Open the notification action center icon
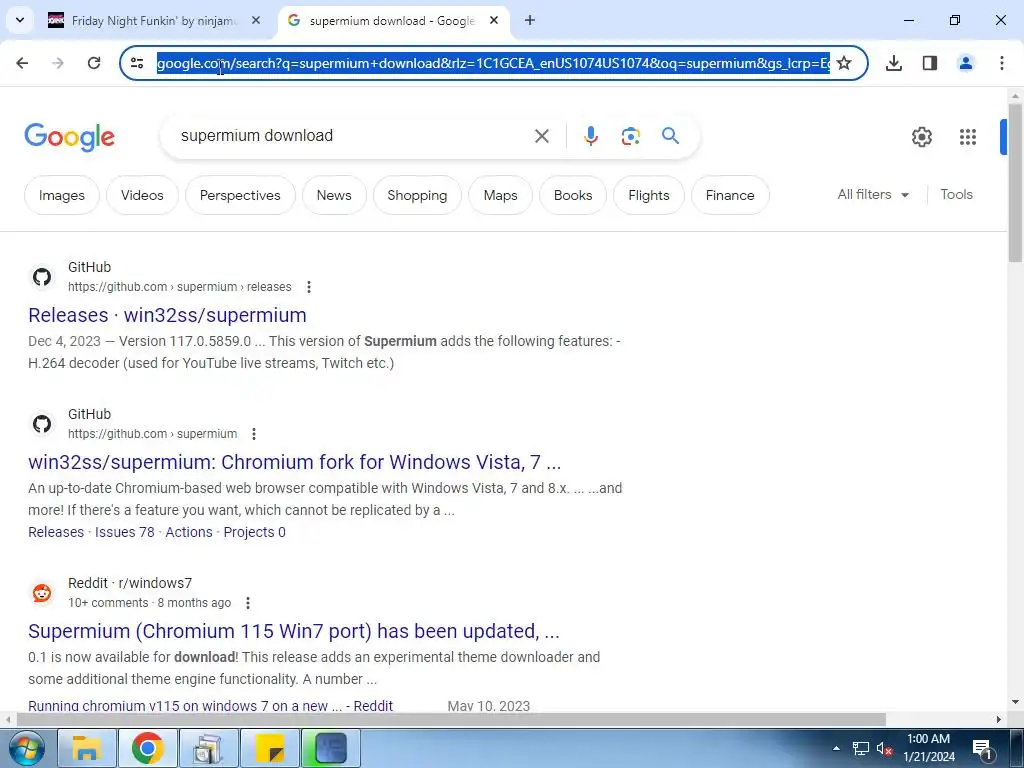The height and width of the screenshot is (768, 1024). coord(982,748)
